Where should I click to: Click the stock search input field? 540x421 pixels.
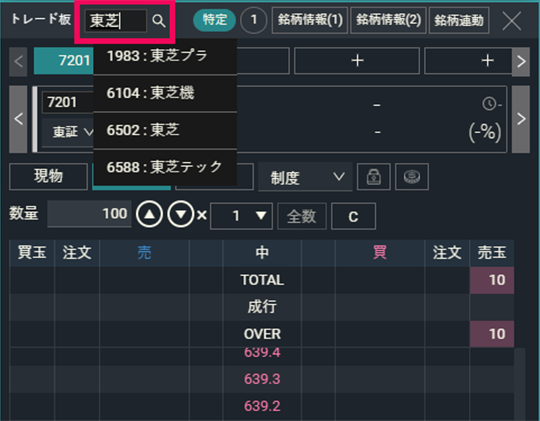coord(116,21)
